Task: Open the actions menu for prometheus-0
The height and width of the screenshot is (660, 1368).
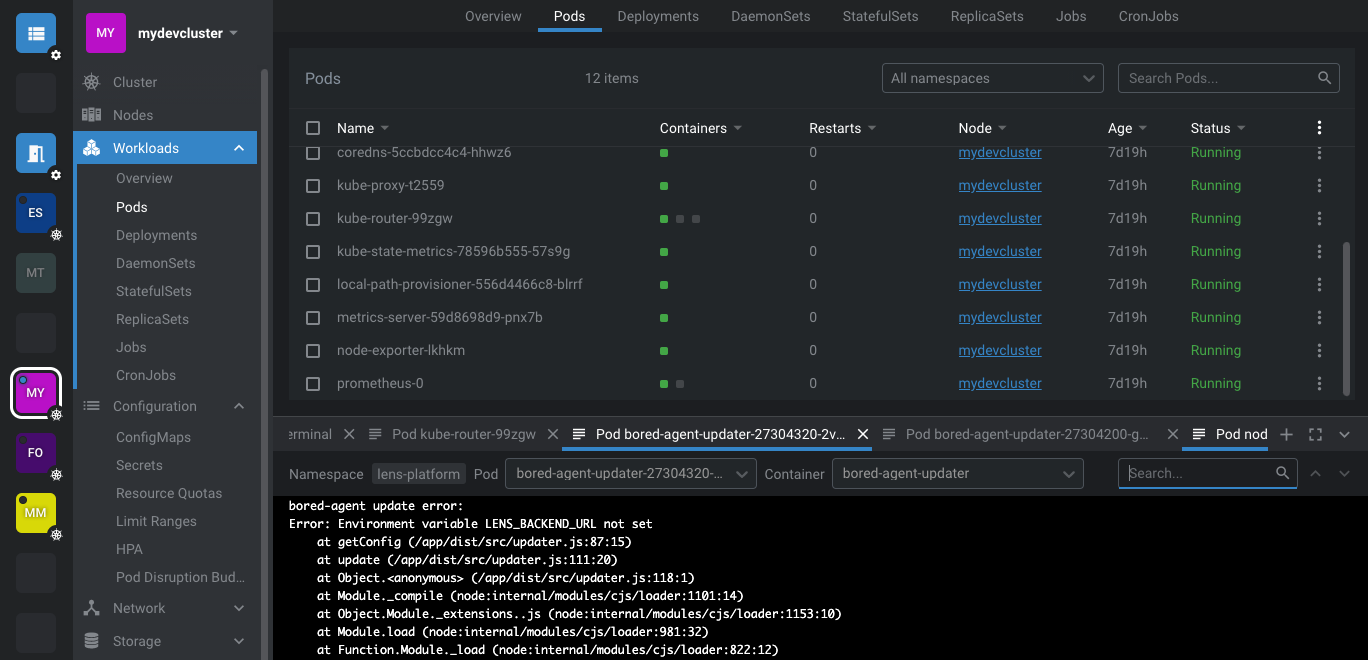Action: click(1320, 383)
